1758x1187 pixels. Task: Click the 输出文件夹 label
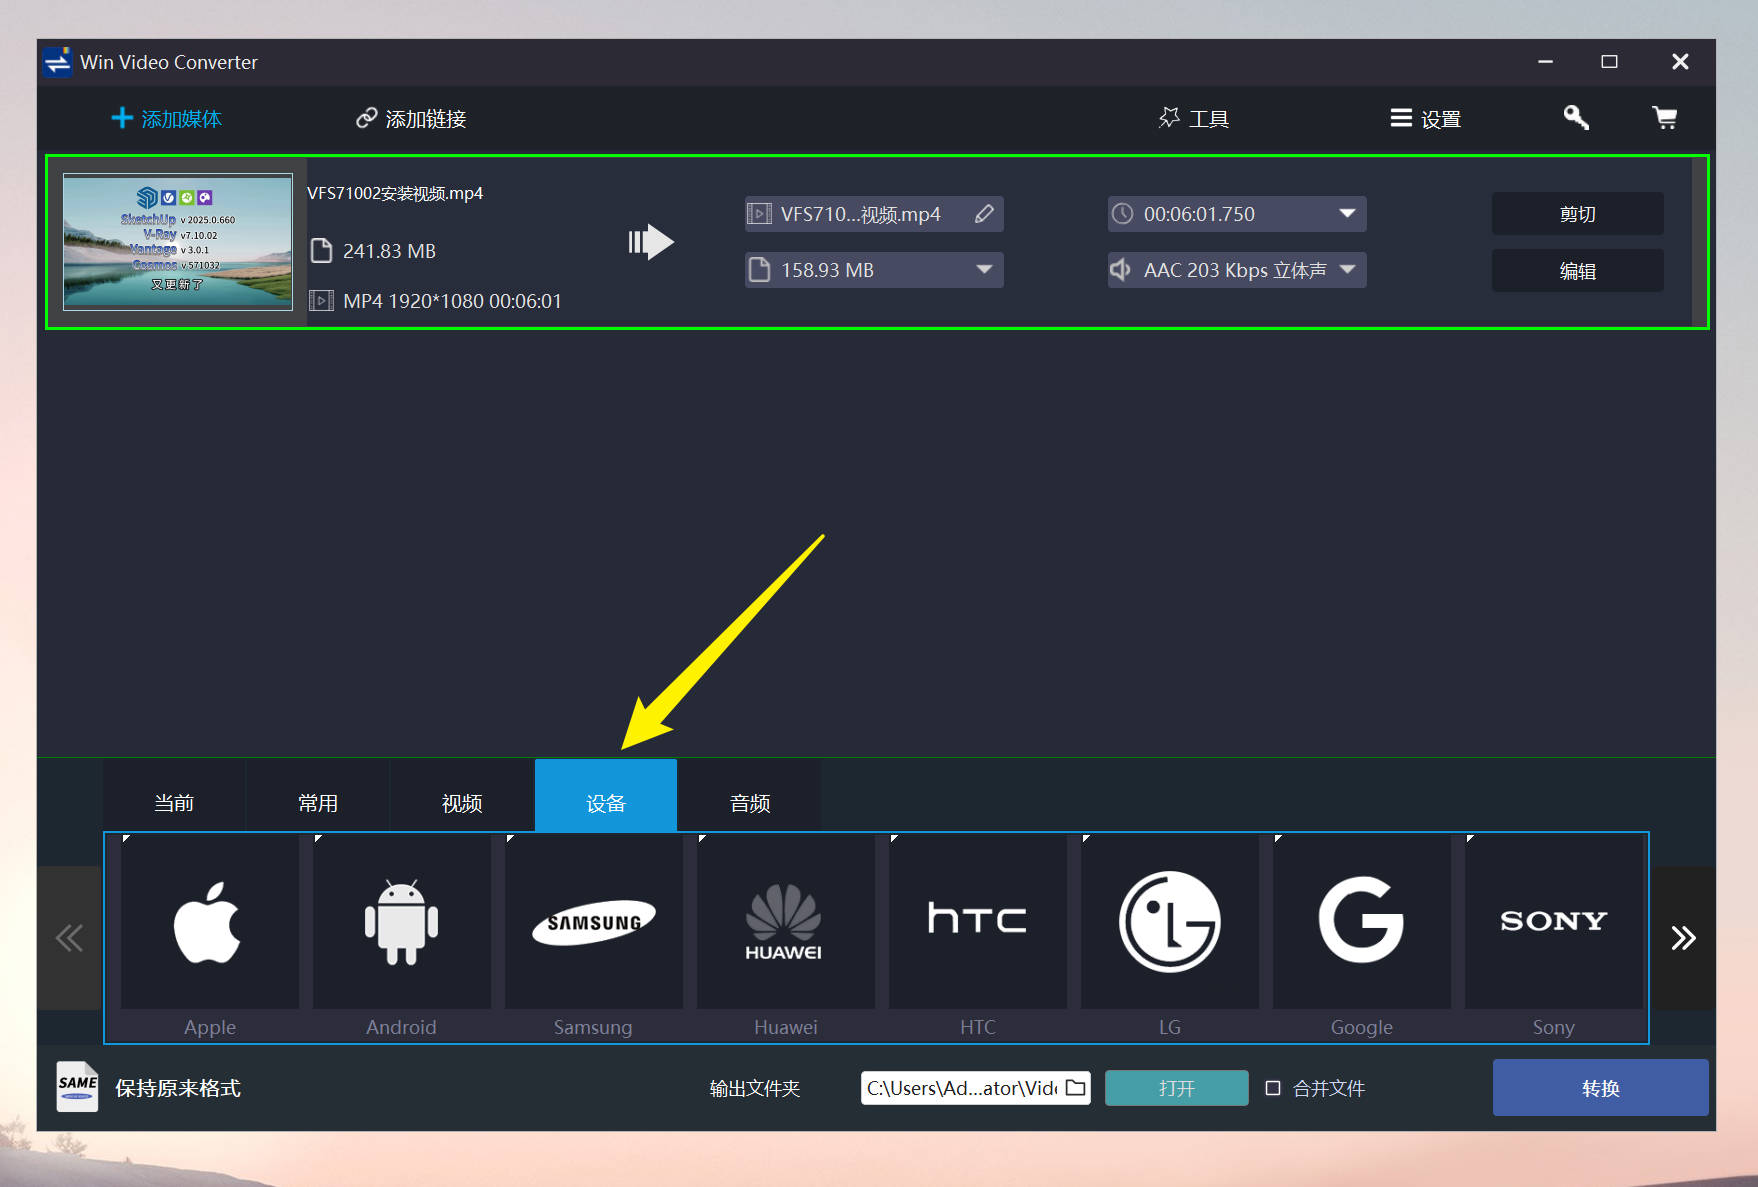point(755,1088)
